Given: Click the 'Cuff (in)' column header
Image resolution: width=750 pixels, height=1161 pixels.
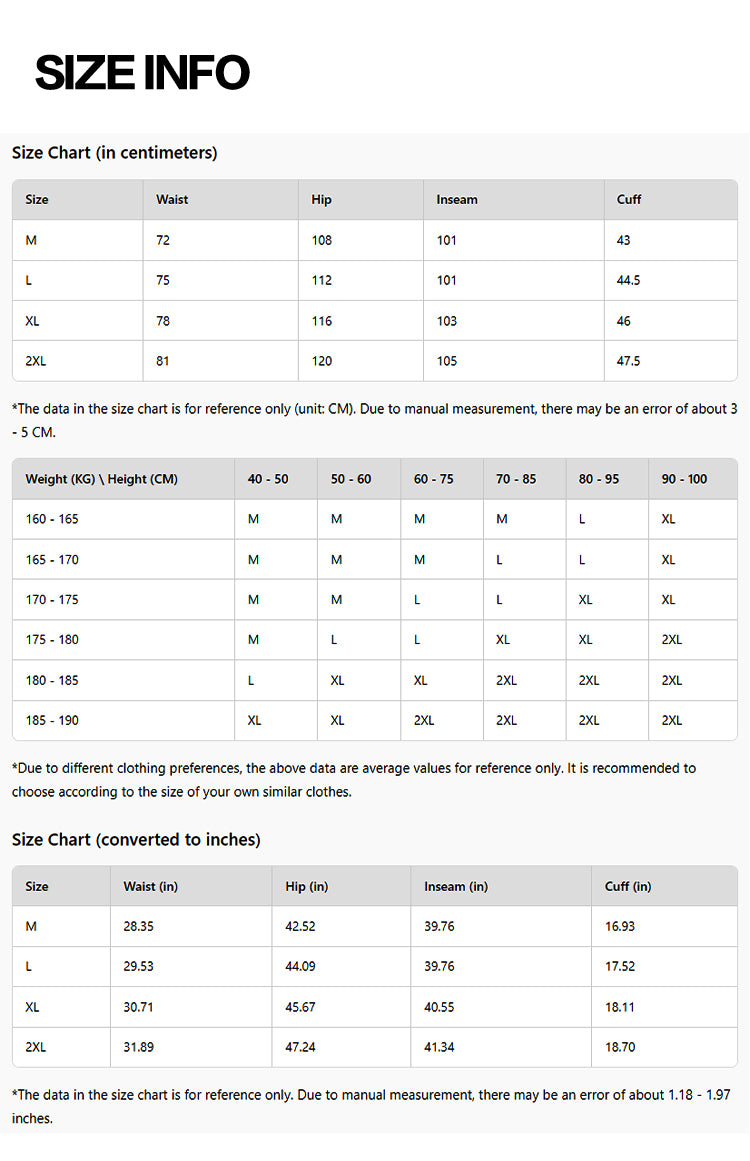Looking at the screenshot, I should coord(628,886).
